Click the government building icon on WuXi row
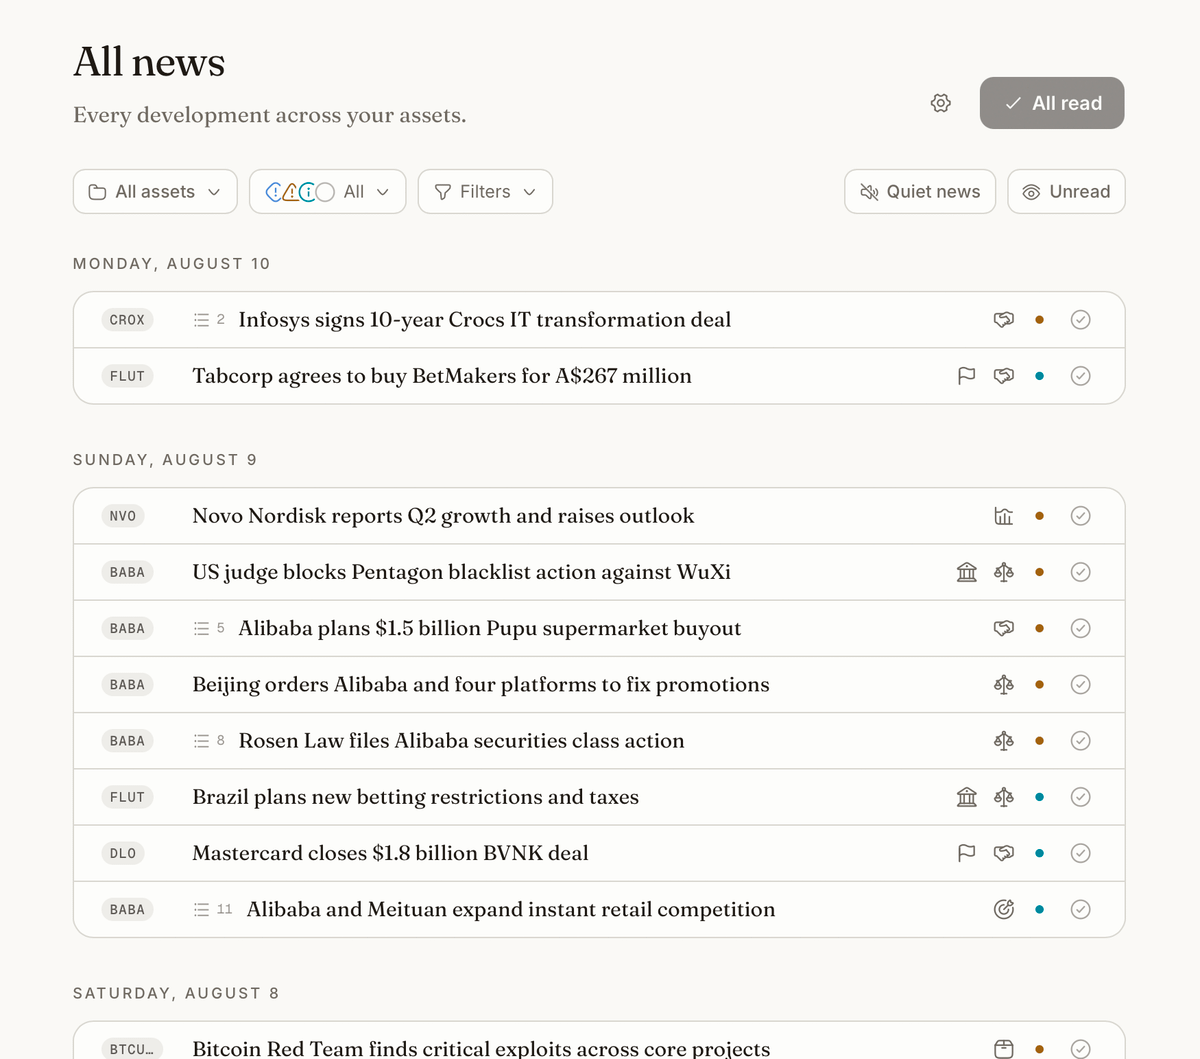1200x1059 pixels. (967, 572)
